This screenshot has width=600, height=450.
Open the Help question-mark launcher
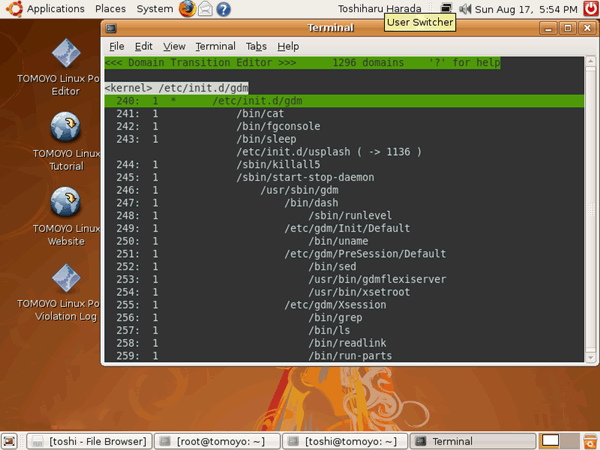(223, 9)
